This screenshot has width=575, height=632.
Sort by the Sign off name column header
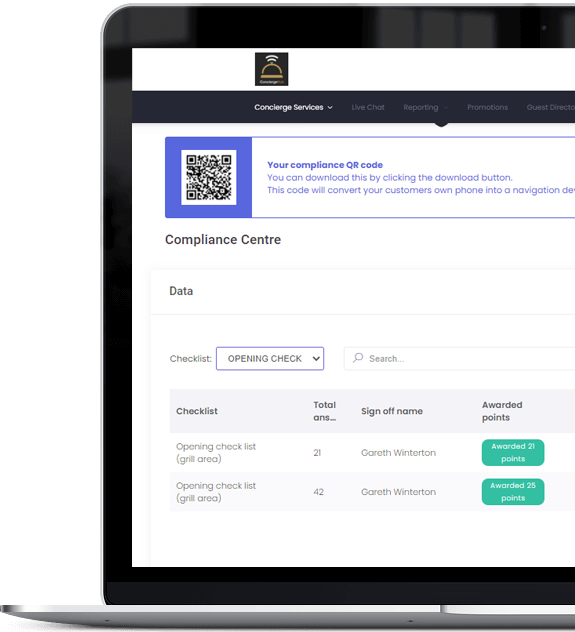point(392,411)
